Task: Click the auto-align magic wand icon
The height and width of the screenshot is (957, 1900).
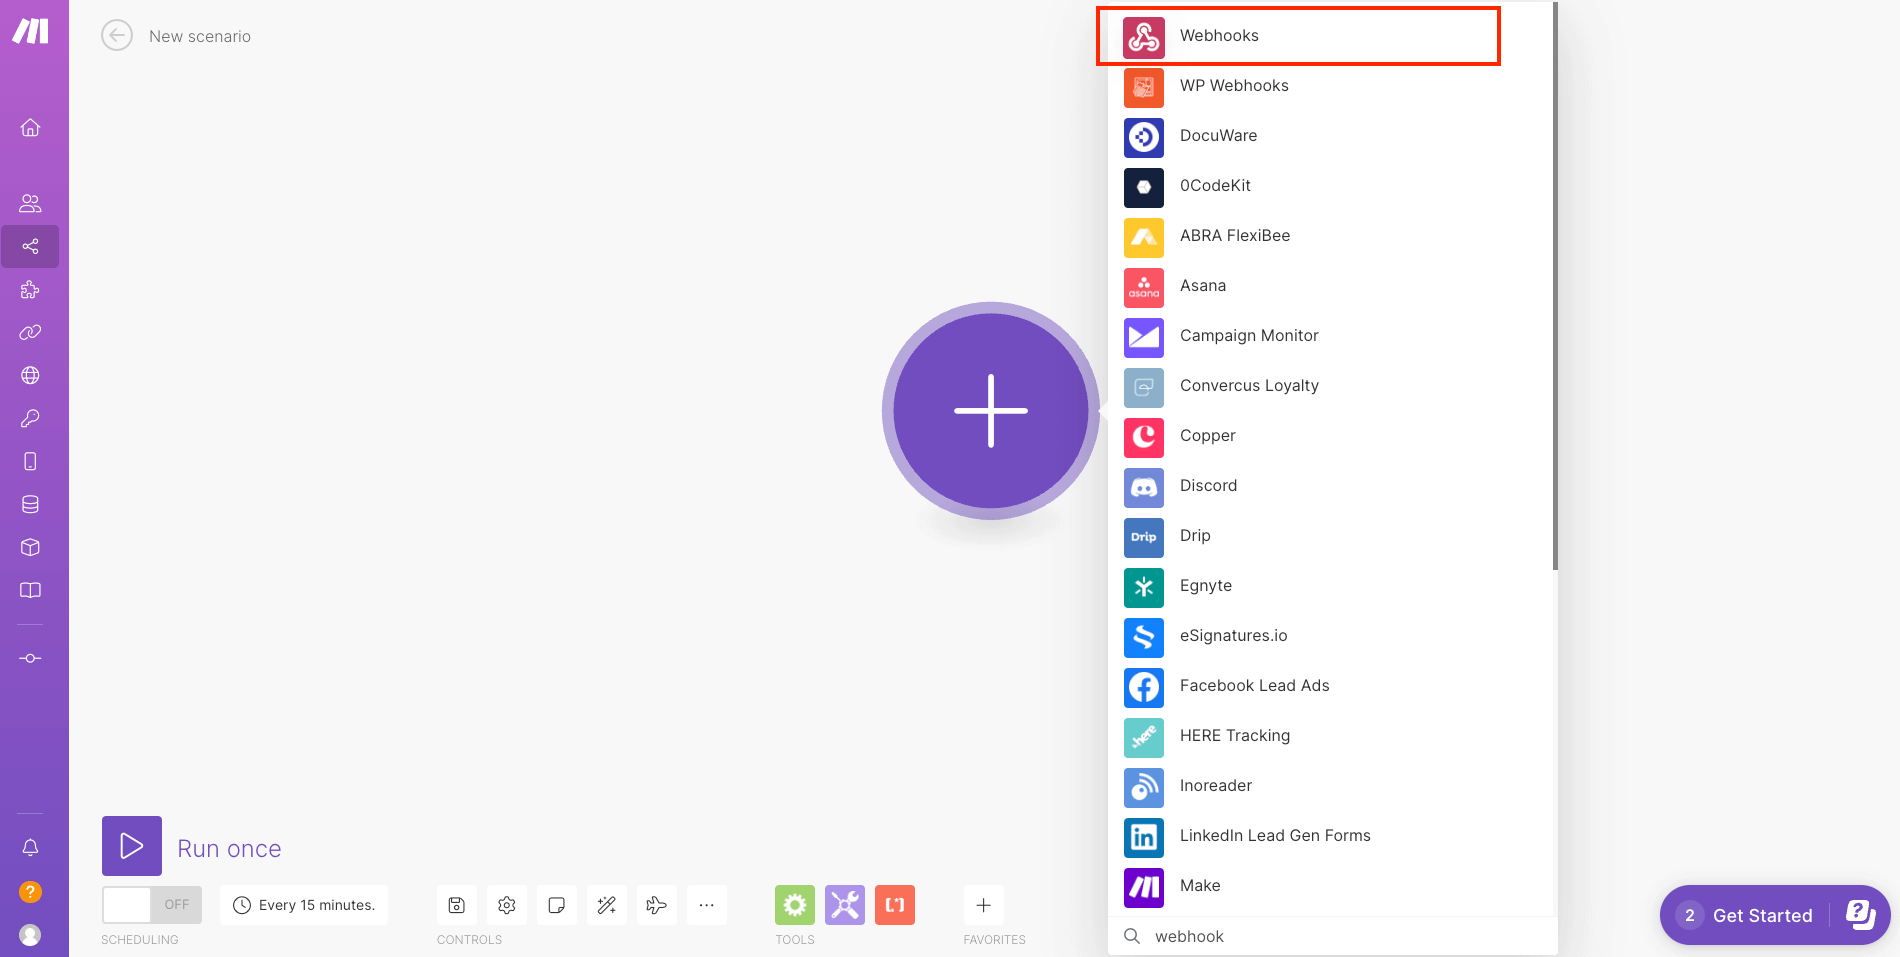Action: pos(606,905)
